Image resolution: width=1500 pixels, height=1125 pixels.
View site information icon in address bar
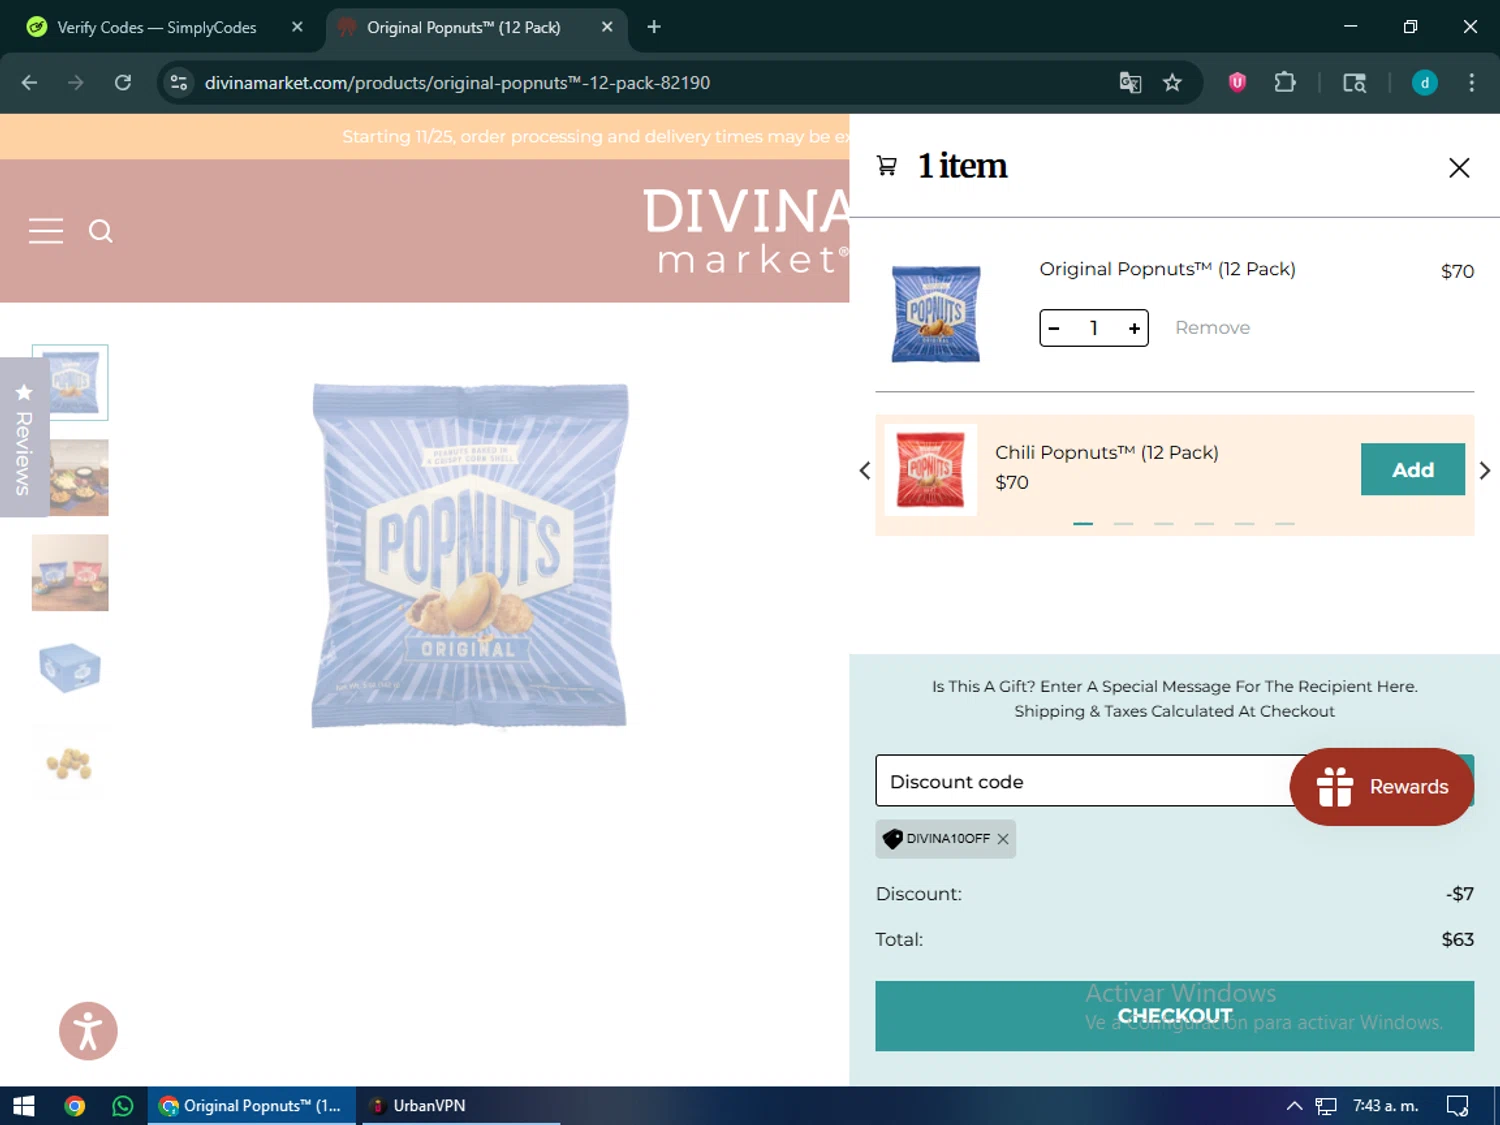tap(179, 83)
